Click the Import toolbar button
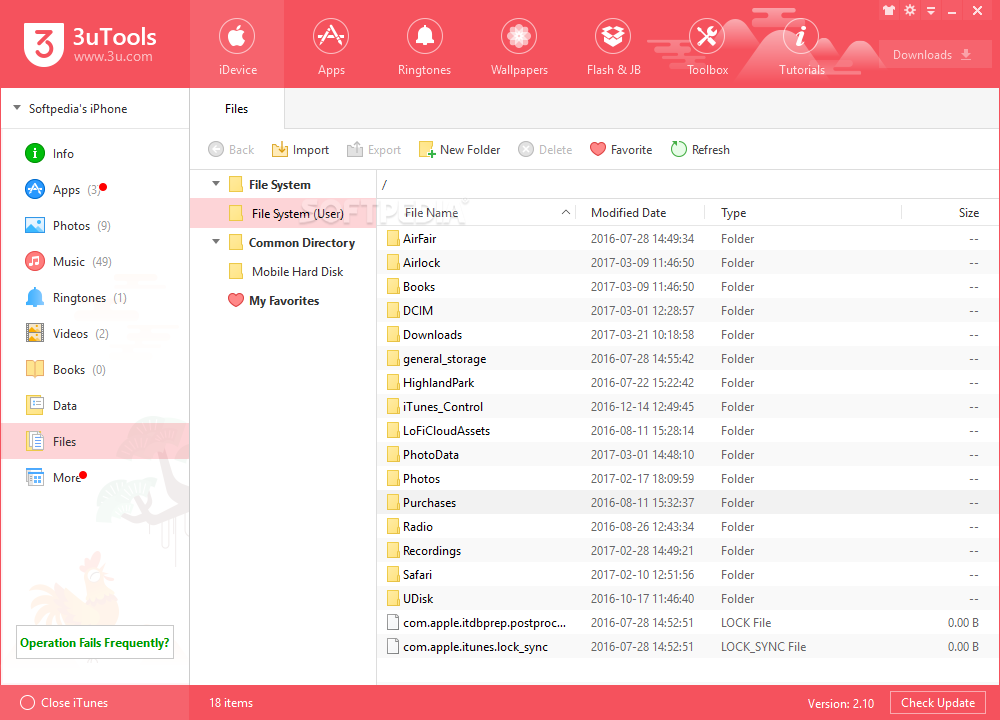Image resolution: width=1000 pixels, height=720 pixels. 300,150
